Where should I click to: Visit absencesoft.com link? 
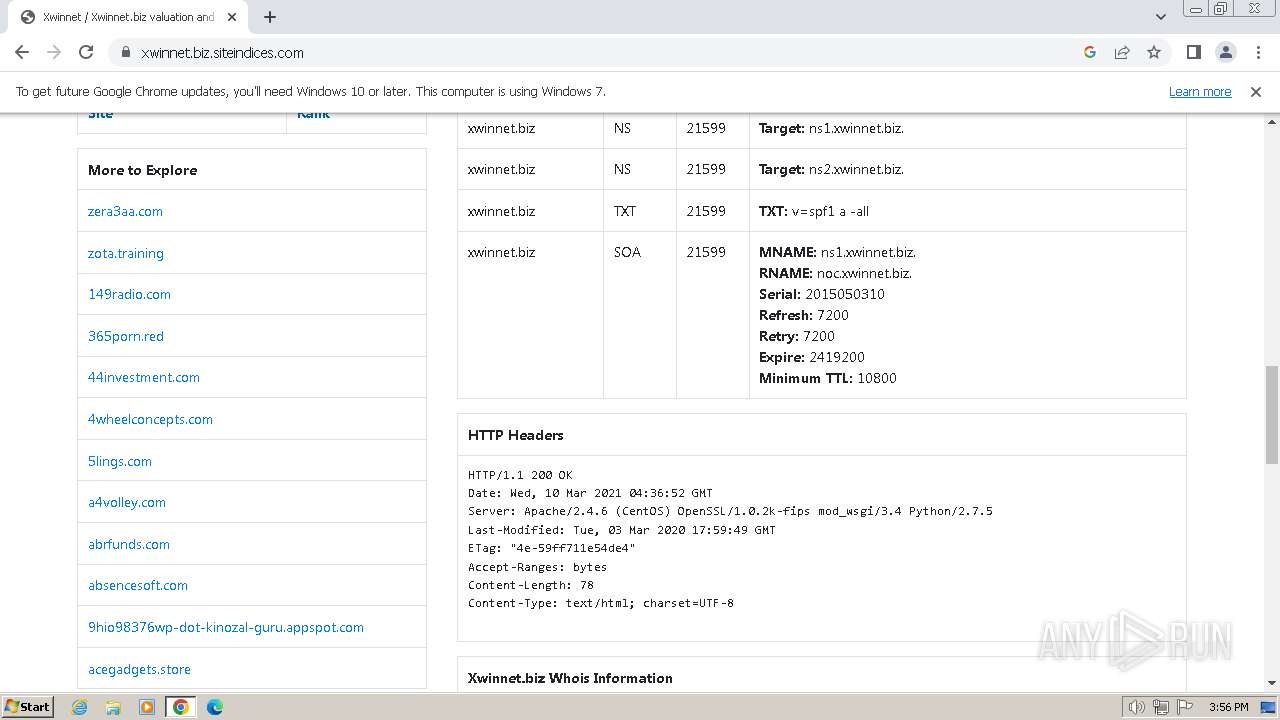138,585
